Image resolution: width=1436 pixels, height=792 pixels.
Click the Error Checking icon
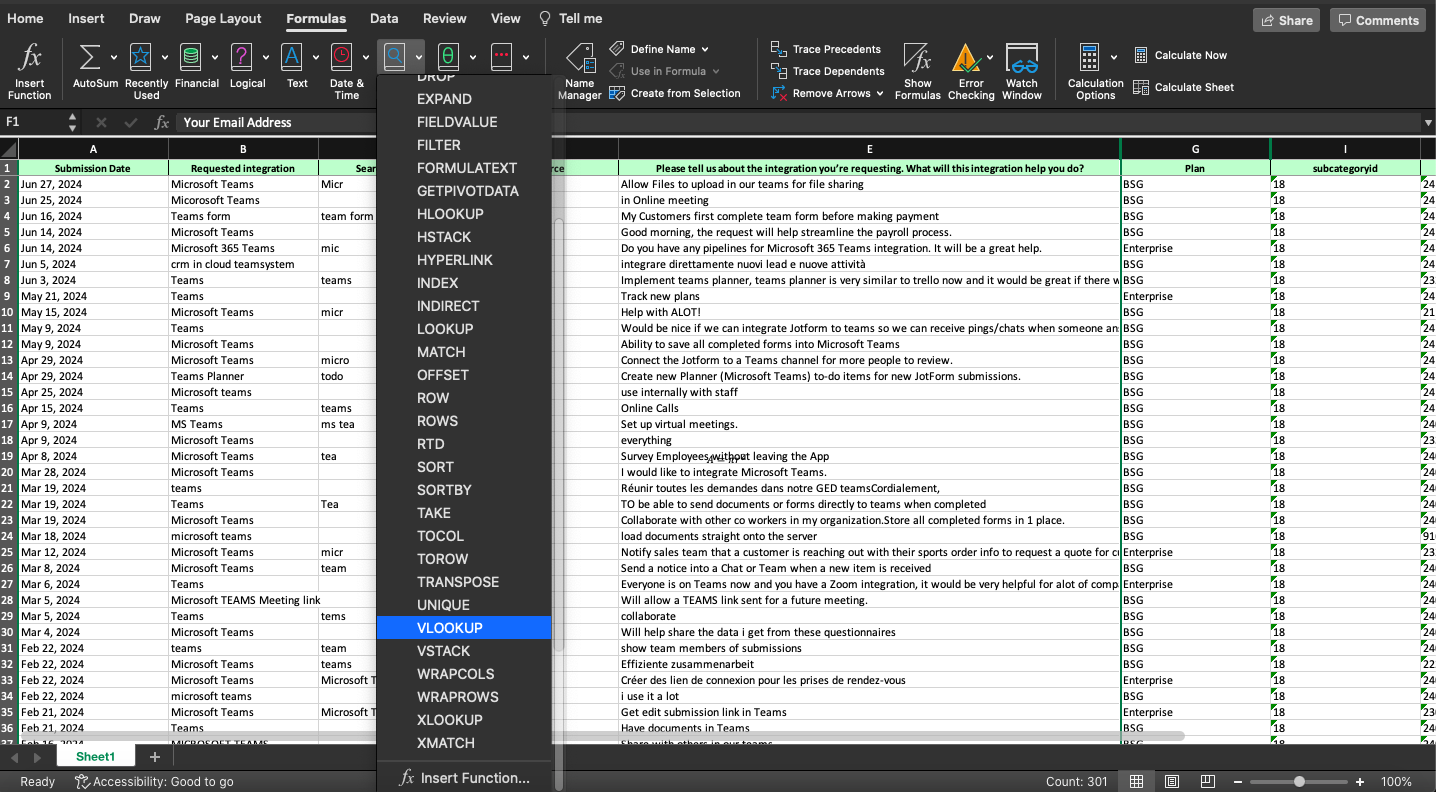[x=966, y=58]
